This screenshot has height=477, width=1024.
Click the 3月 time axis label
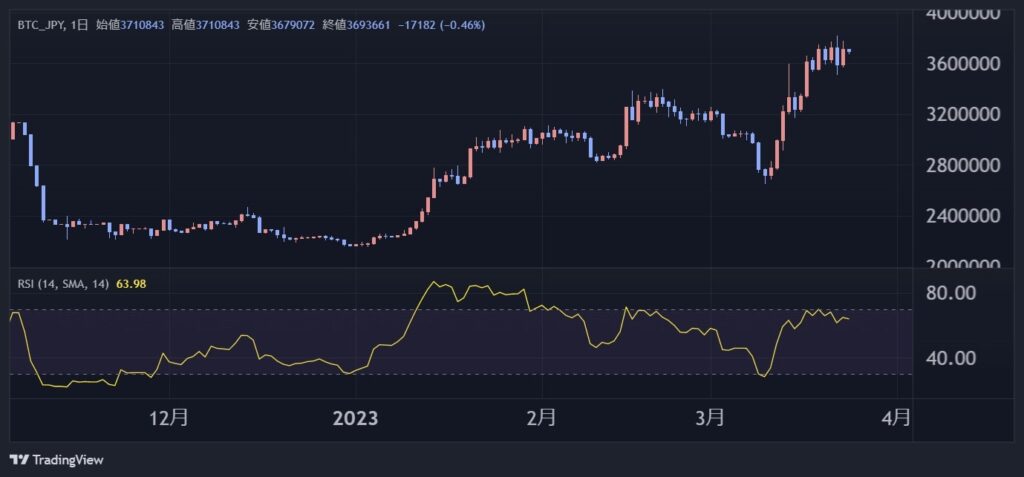709,418
